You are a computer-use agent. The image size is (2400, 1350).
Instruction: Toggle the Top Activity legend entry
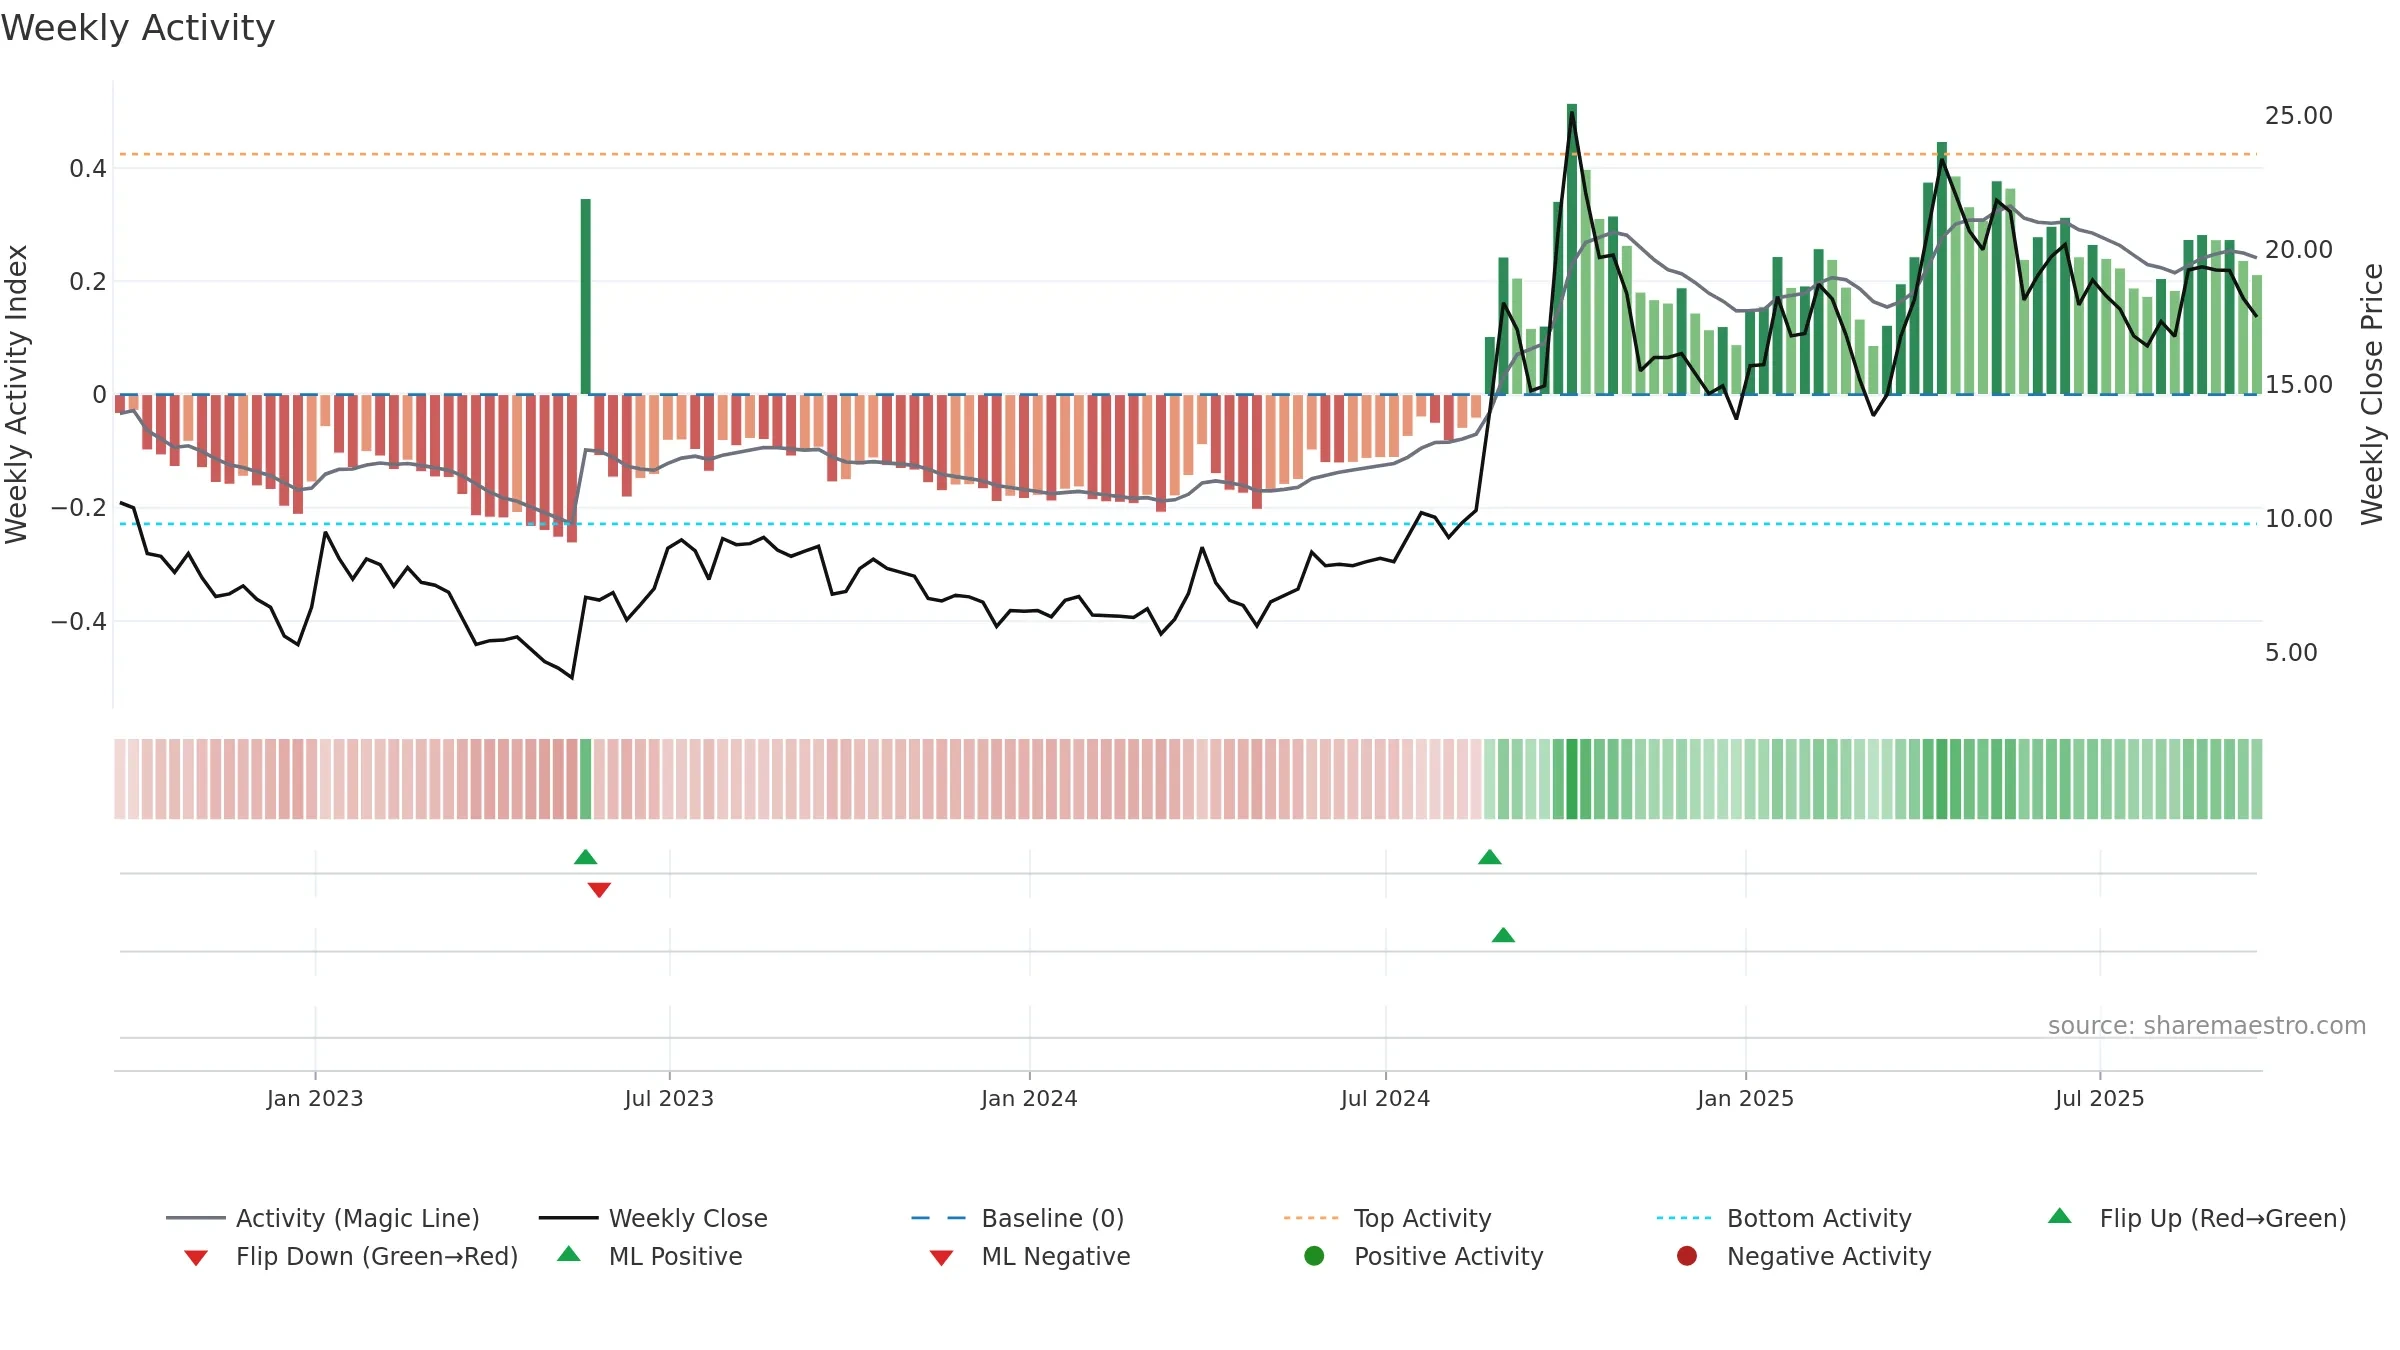click(1388, 1218)
